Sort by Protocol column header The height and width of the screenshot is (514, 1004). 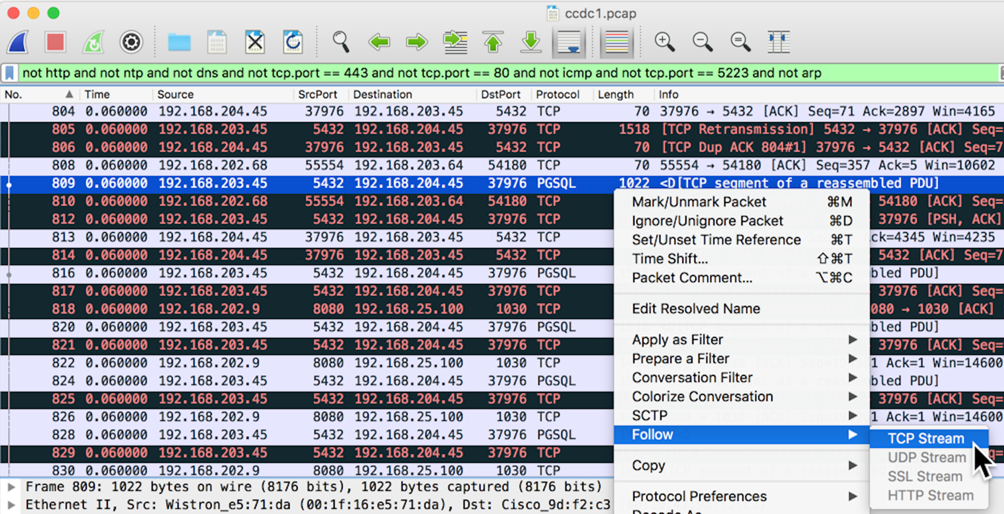562,94
